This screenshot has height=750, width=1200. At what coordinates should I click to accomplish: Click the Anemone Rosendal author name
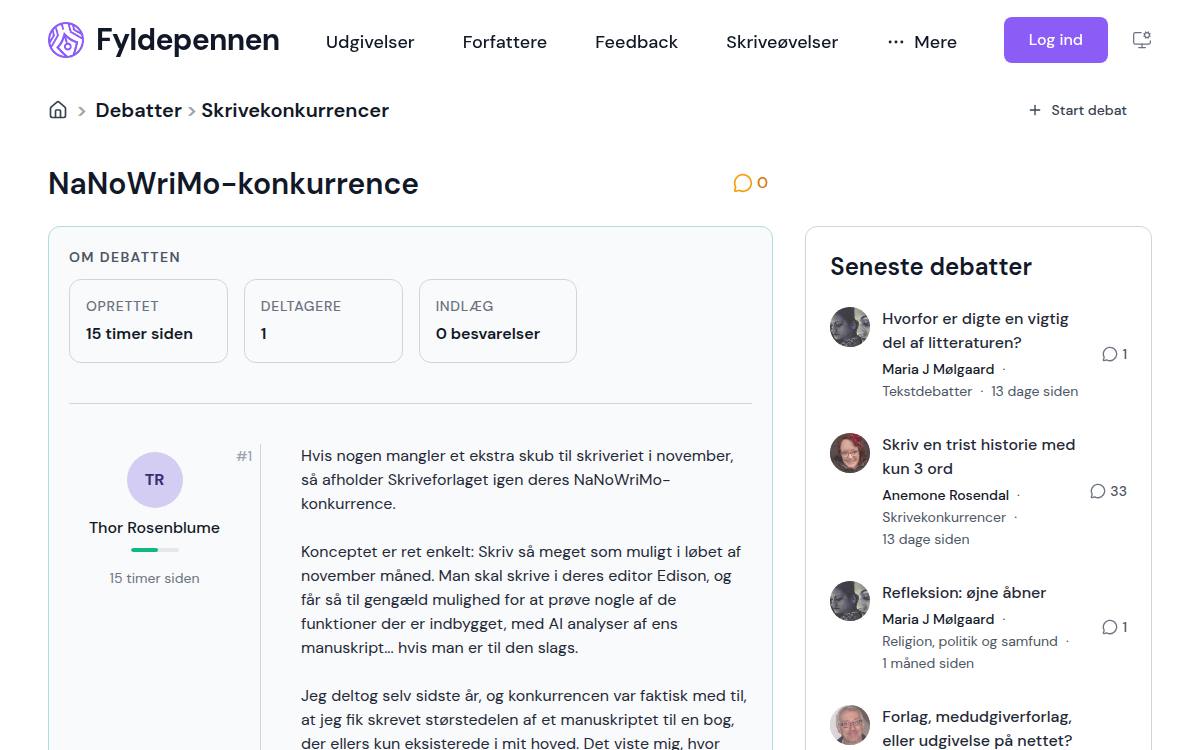point(946,495)
